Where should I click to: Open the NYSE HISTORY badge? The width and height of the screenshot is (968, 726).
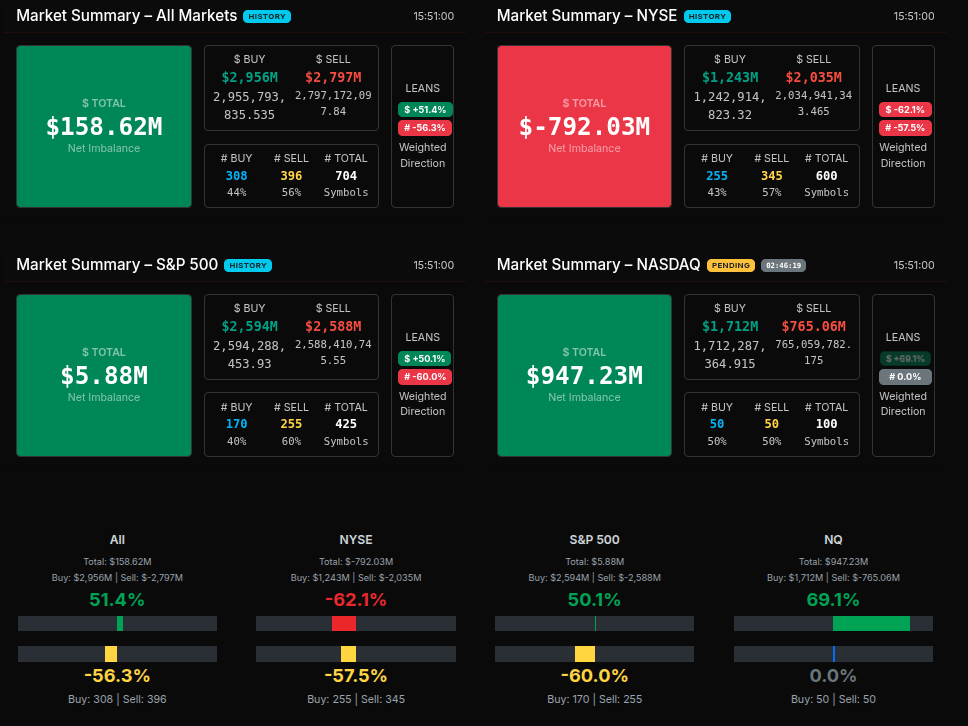point(707,17)
